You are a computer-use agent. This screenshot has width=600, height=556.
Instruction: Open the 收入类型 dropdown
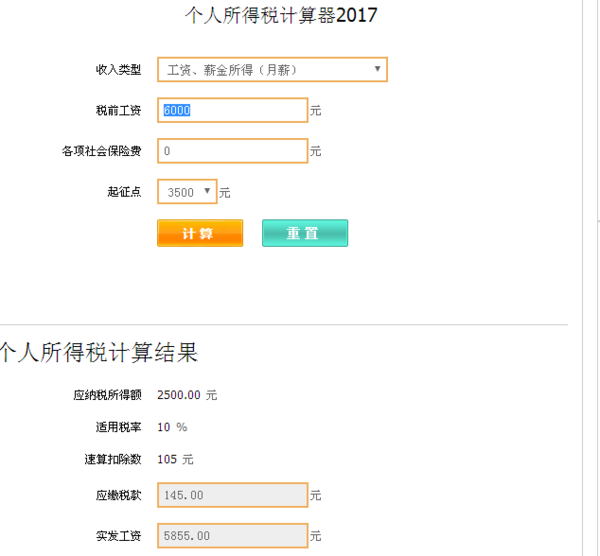point(272,70)
